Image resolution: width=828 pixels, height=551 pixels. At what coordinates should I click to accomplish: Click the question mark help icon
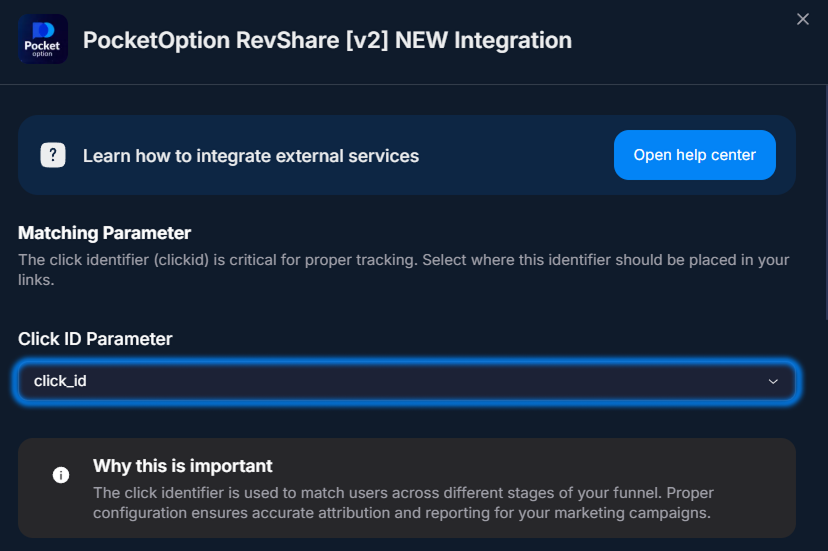point(53,155)
